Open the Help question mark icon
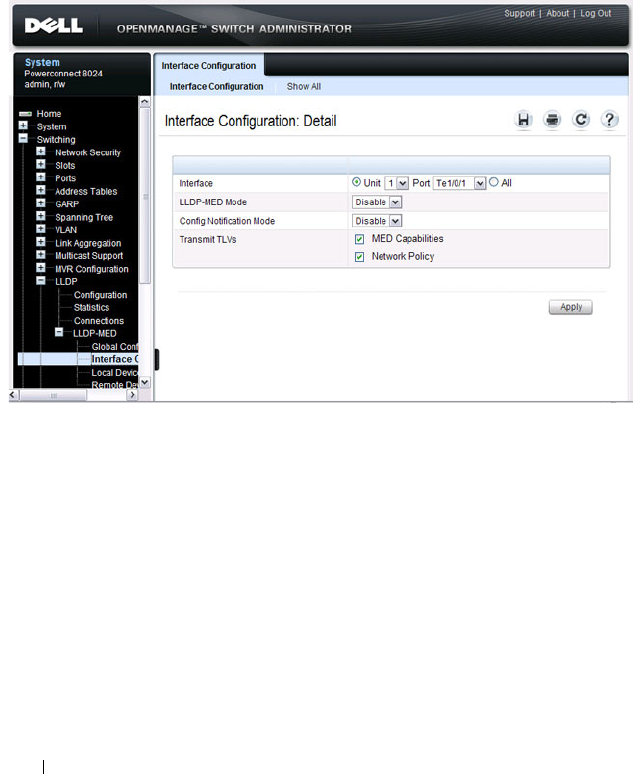The height and width of the screenshot is (774, 641). pos(609,120)
